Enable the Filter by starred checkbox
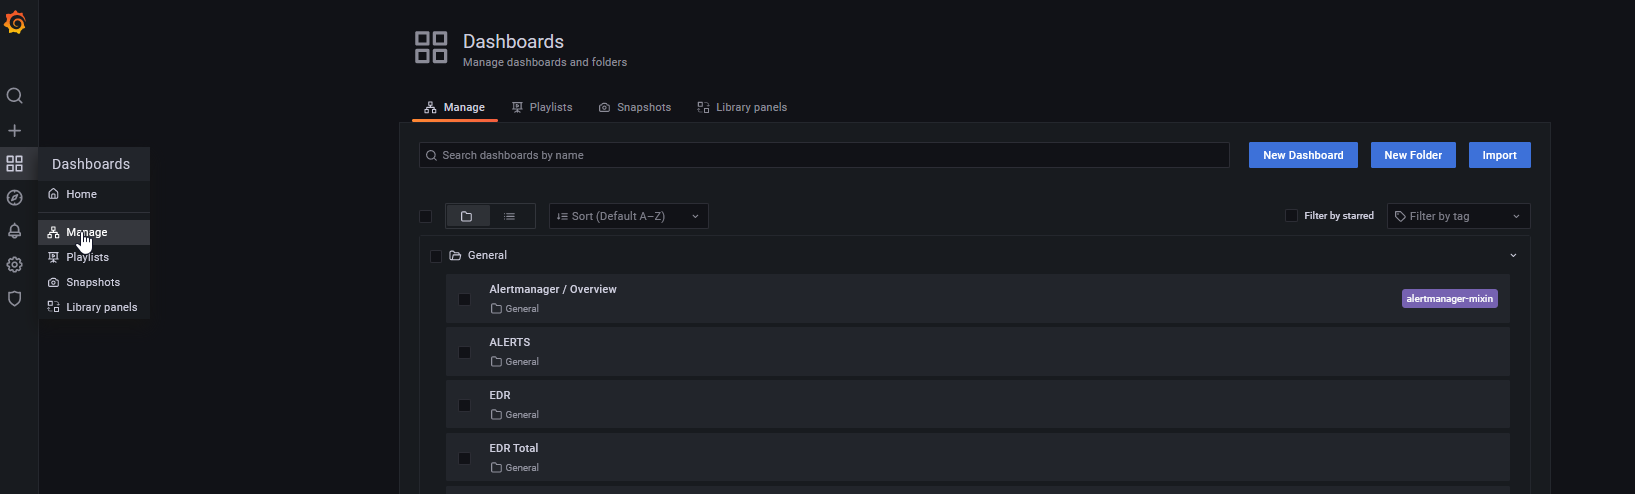Viewport: 1635px width, 494px height. (1291, 216)
